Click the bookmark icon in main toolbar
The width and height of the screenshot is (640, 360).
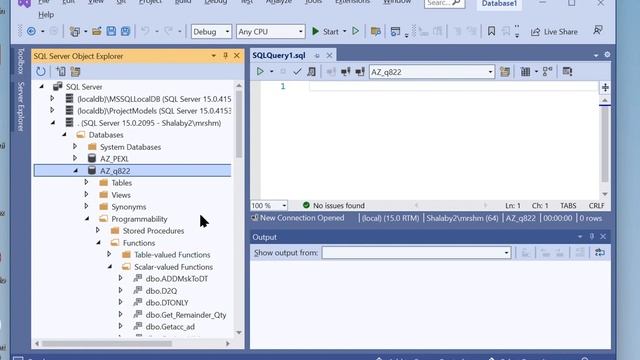pyautogui.click(x=491, y=31)
